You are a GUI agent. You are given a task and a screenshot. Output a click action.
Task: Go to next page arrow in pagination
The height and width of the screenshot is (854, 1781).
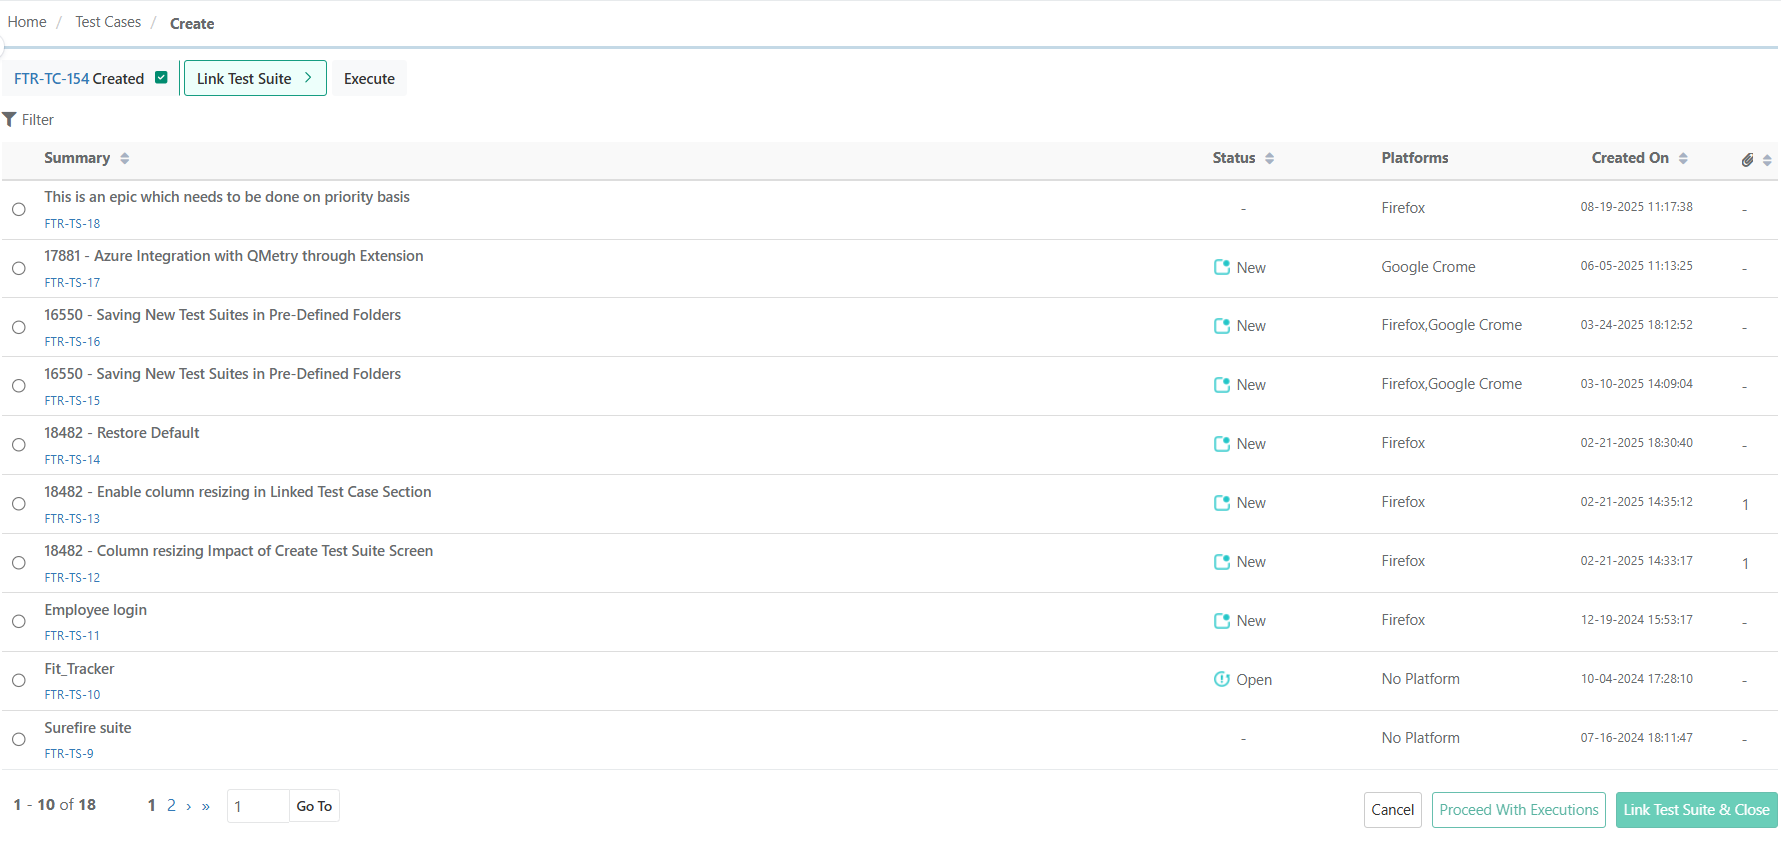click(x=188, y=806)
